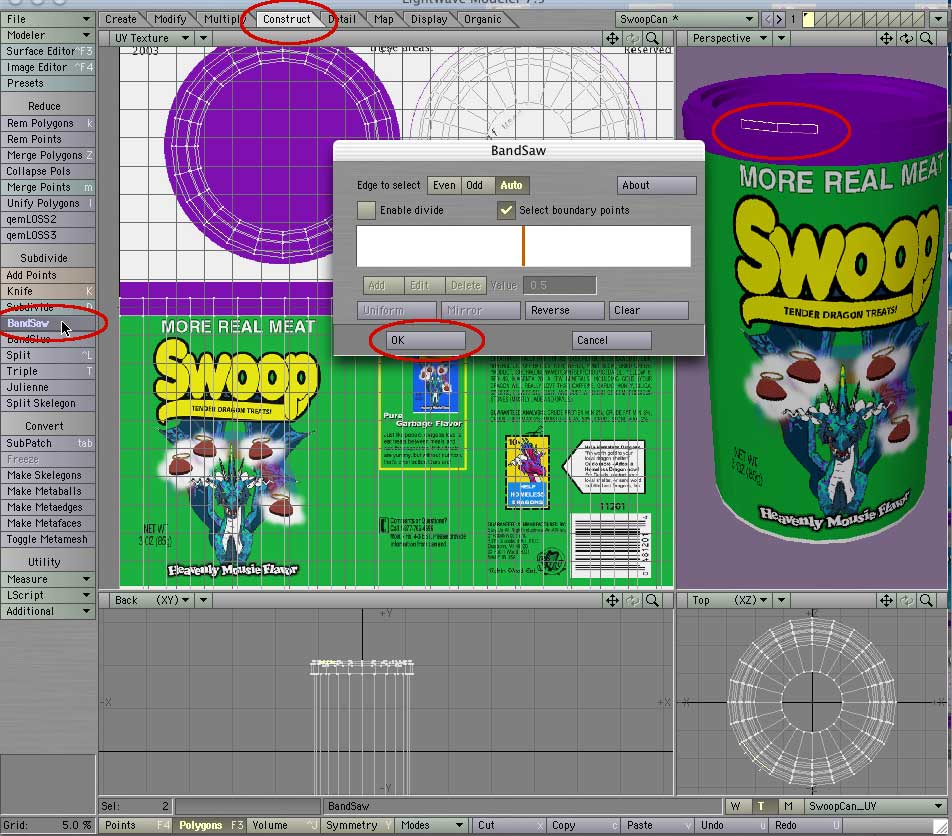The width and height of the screenshot is (952, 836).
Task: Open the Modeler dropdown menu
Action: [47, 35]
